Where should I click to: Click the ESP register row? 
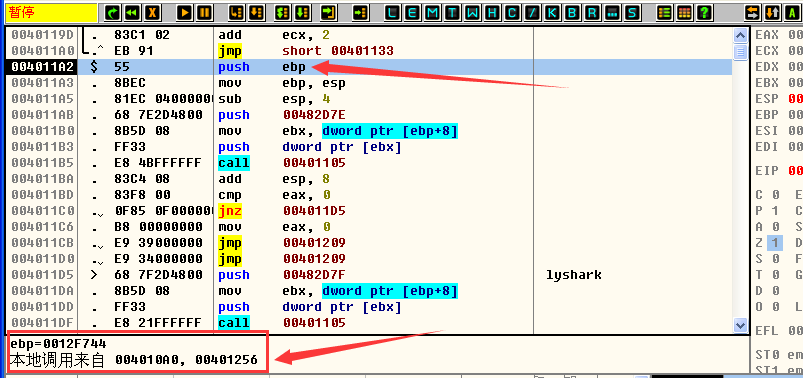(x=778, y=99)
